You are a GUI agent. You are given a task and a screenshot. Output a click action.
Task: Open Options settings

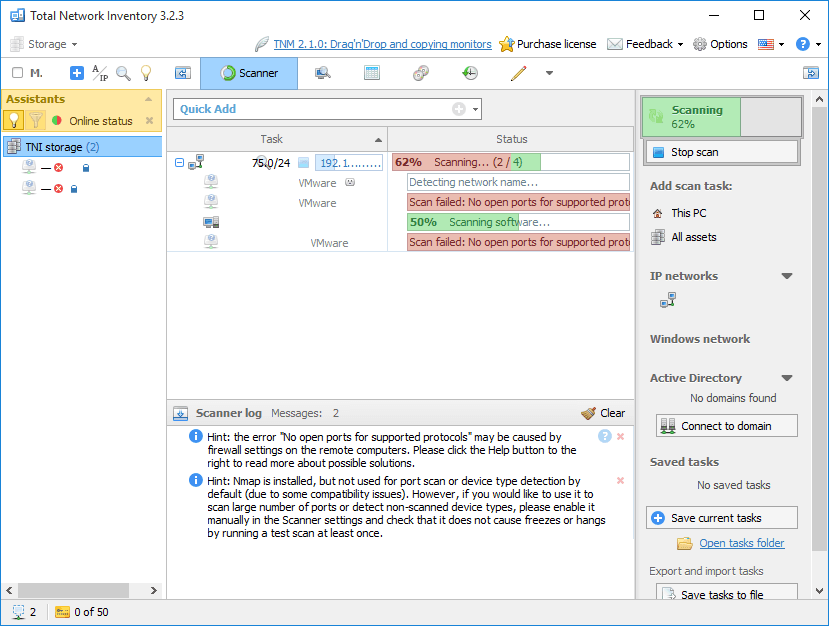coord(720,44)
